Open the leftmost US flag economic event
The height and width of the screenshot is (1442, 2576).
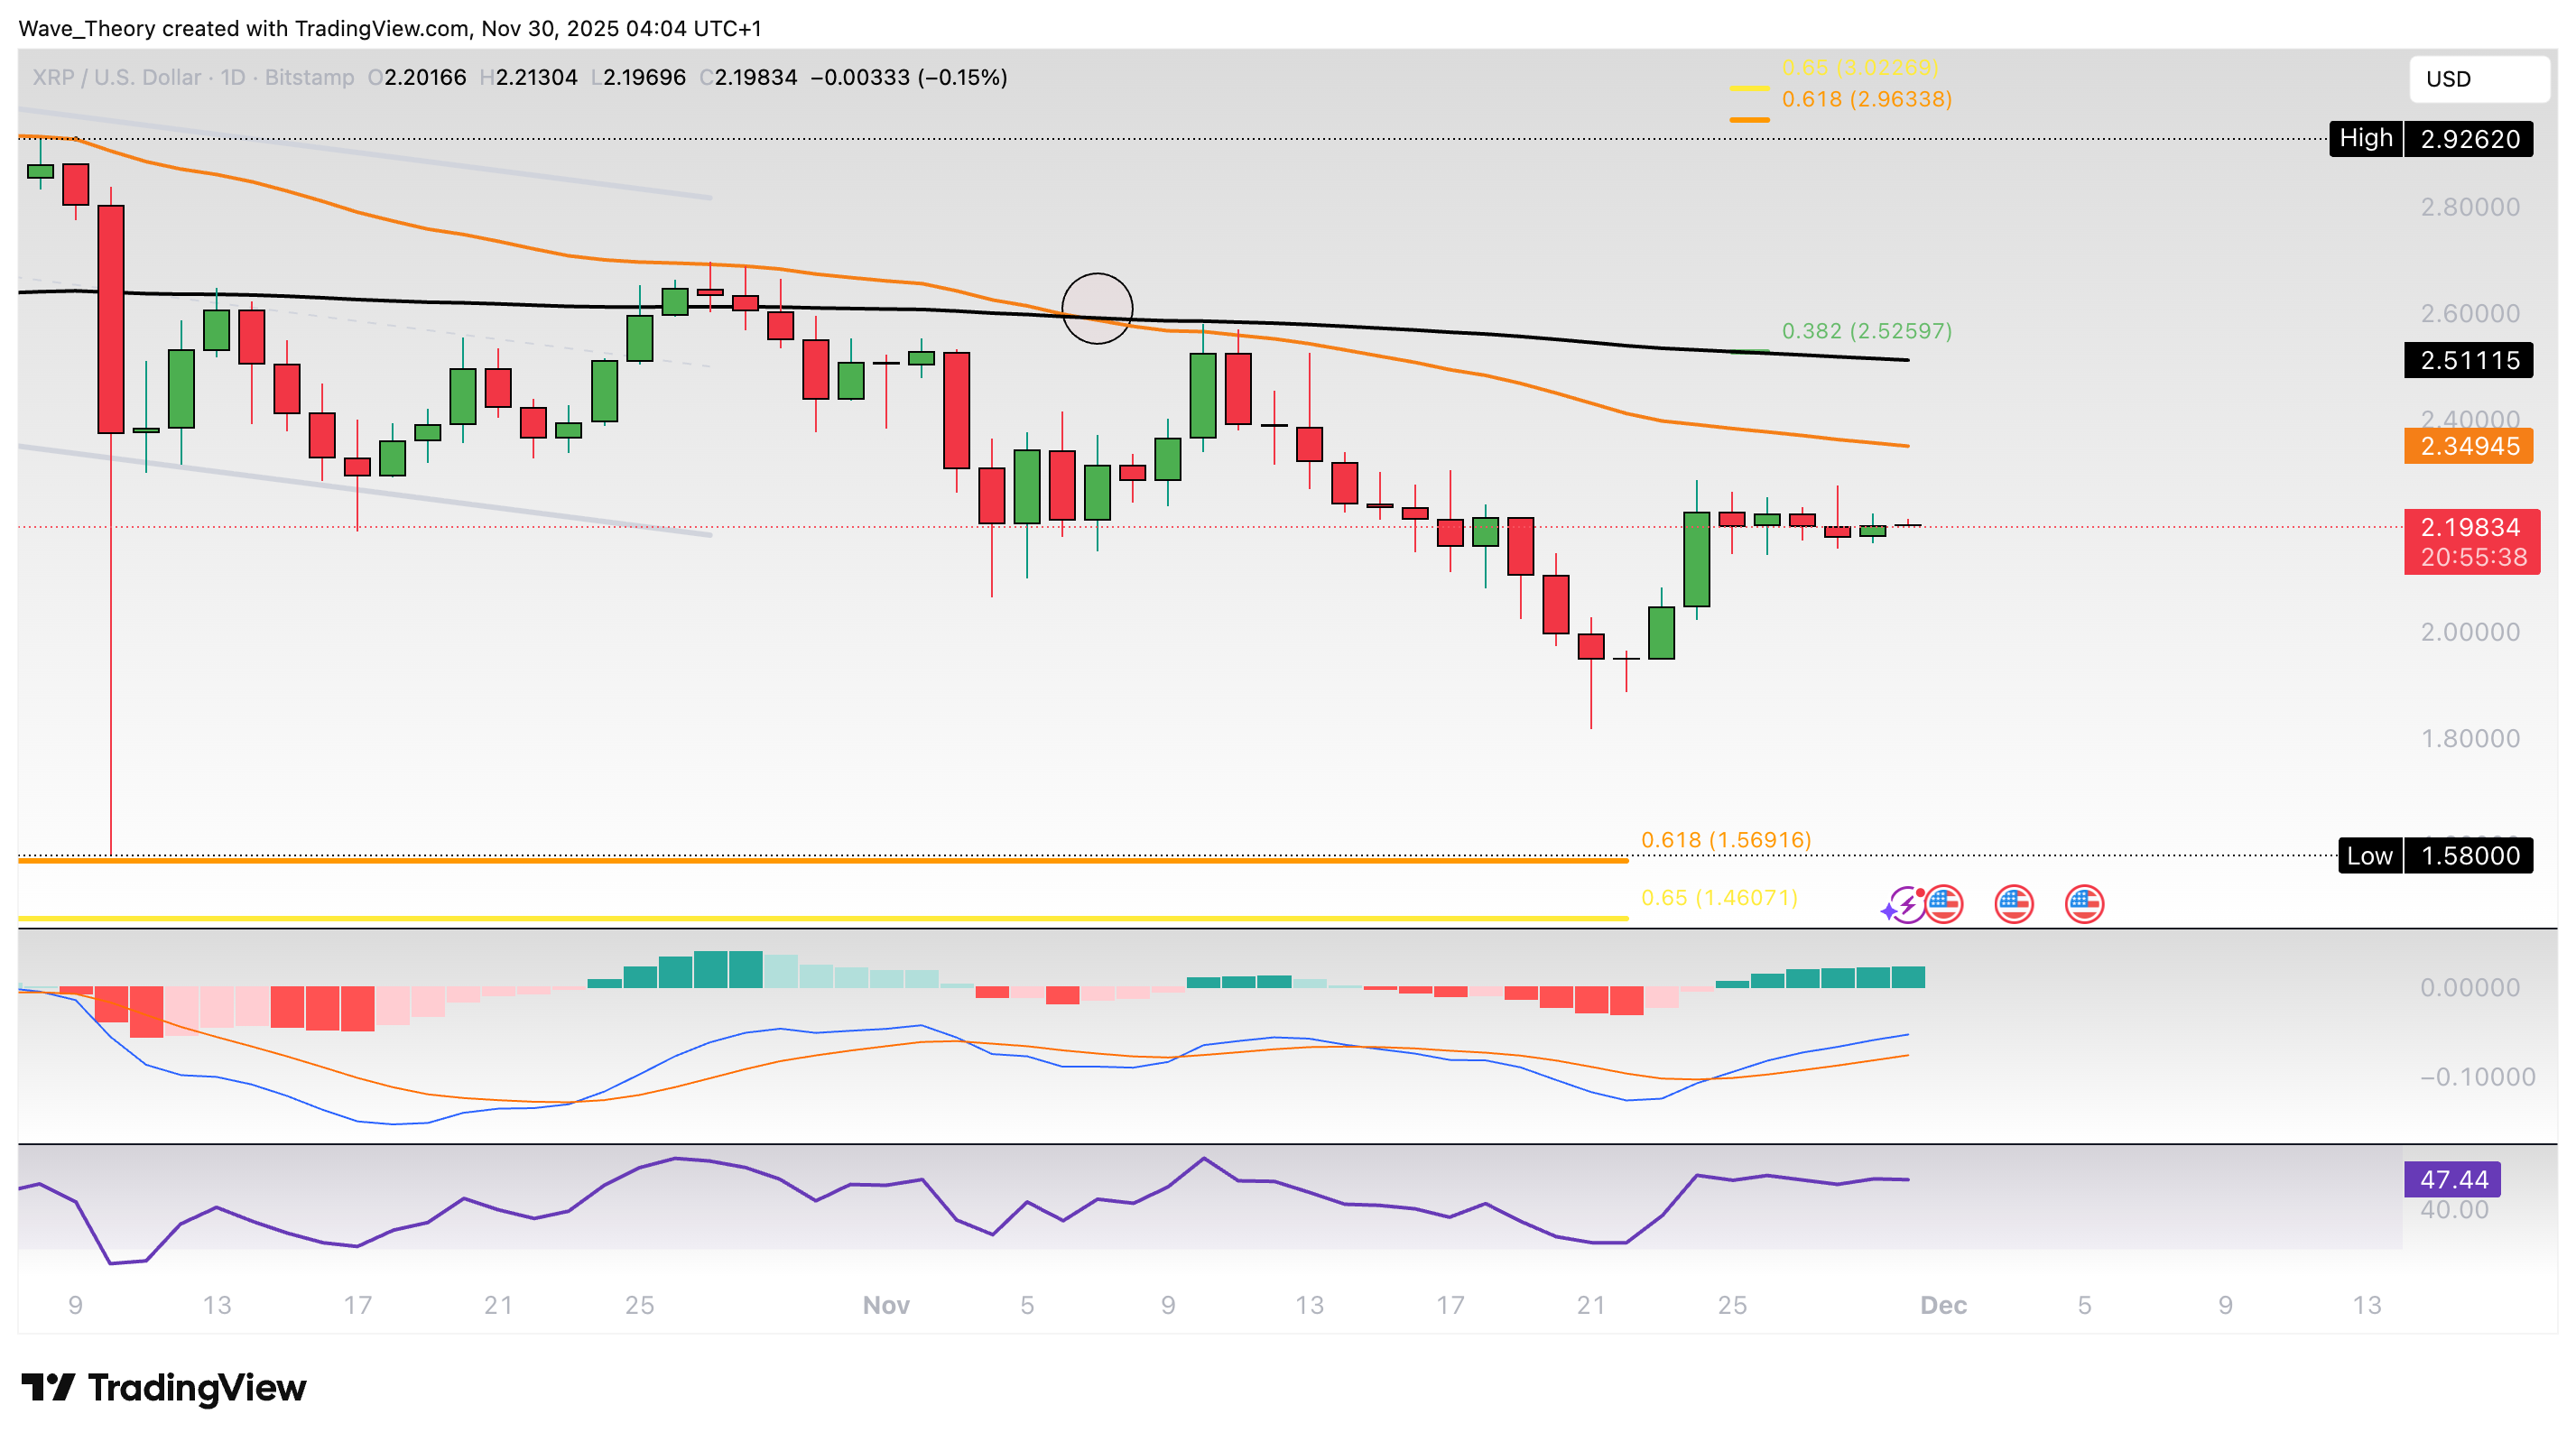(1944, 904)
